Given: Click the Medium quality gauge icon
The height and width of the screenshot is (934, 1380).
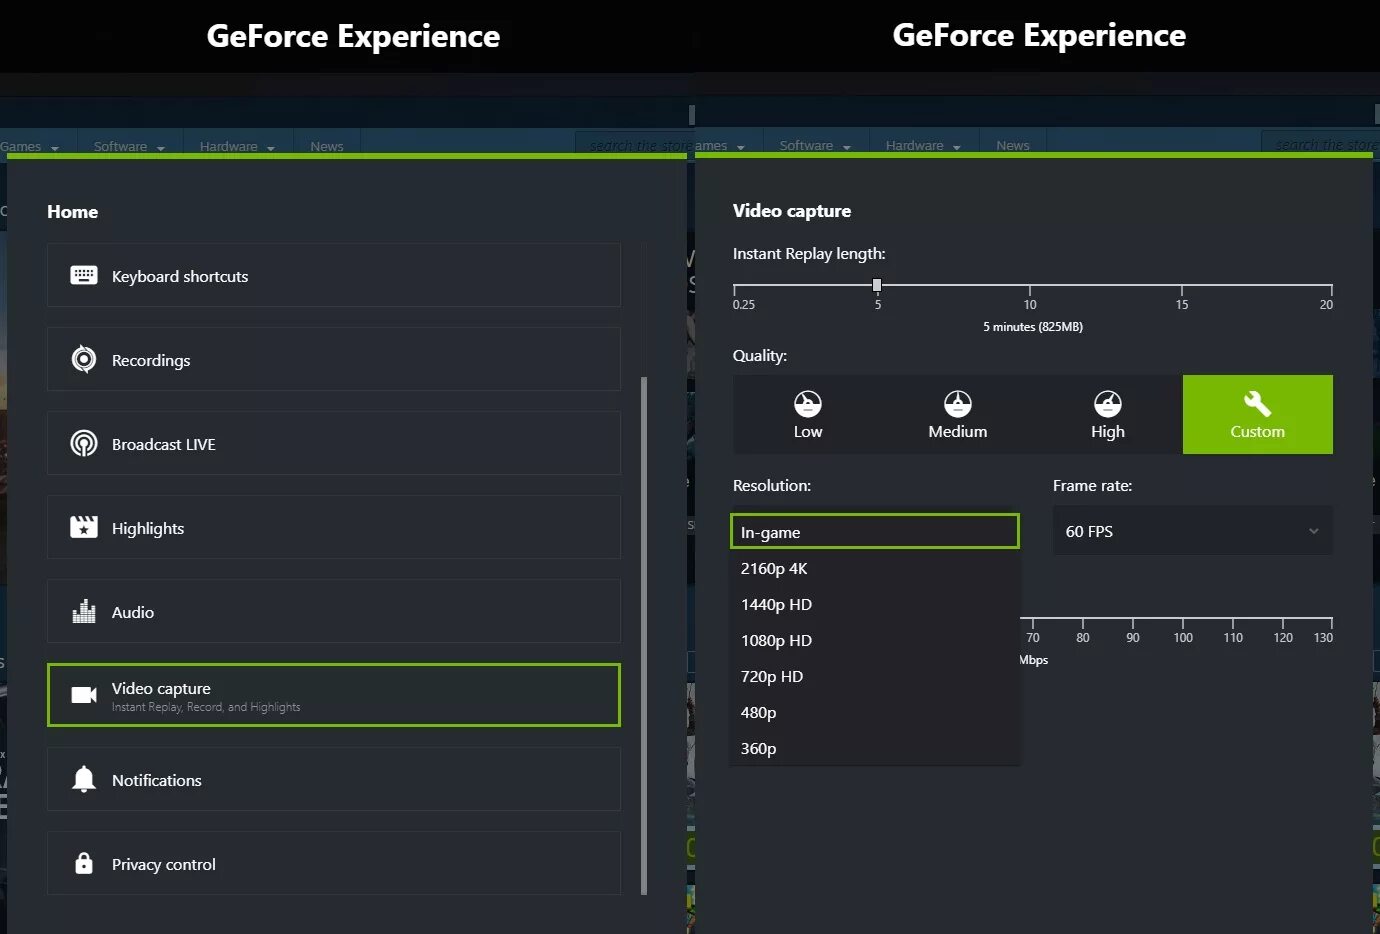Looking at the screenshot, I should click(958, 404).
